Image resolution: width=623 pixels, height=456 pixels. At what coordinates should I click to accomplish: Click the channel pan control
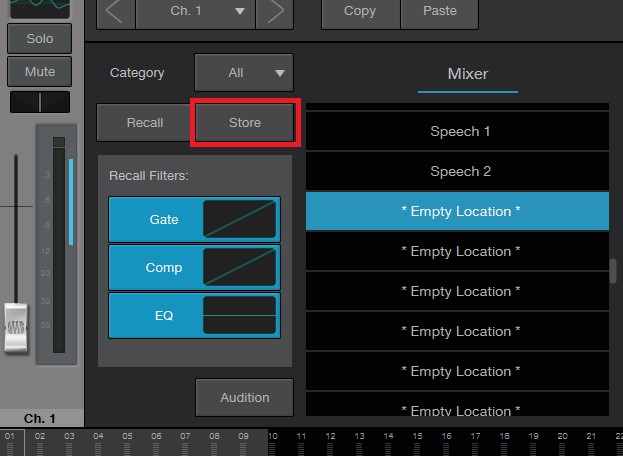(x=40, y=102)
